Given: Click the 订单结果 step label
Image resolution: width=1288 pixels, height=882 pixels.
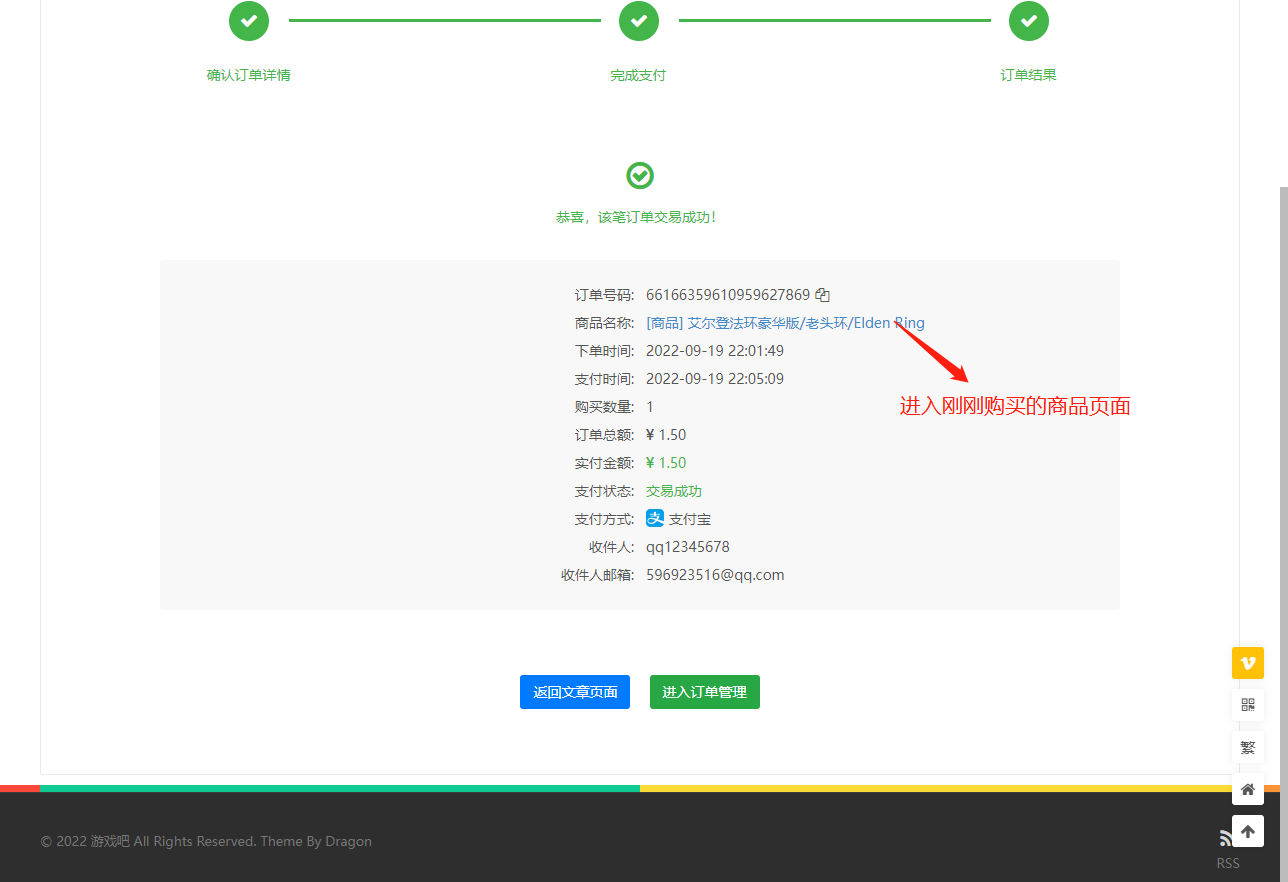Looking at the screenshot, I should (1029, 75).
